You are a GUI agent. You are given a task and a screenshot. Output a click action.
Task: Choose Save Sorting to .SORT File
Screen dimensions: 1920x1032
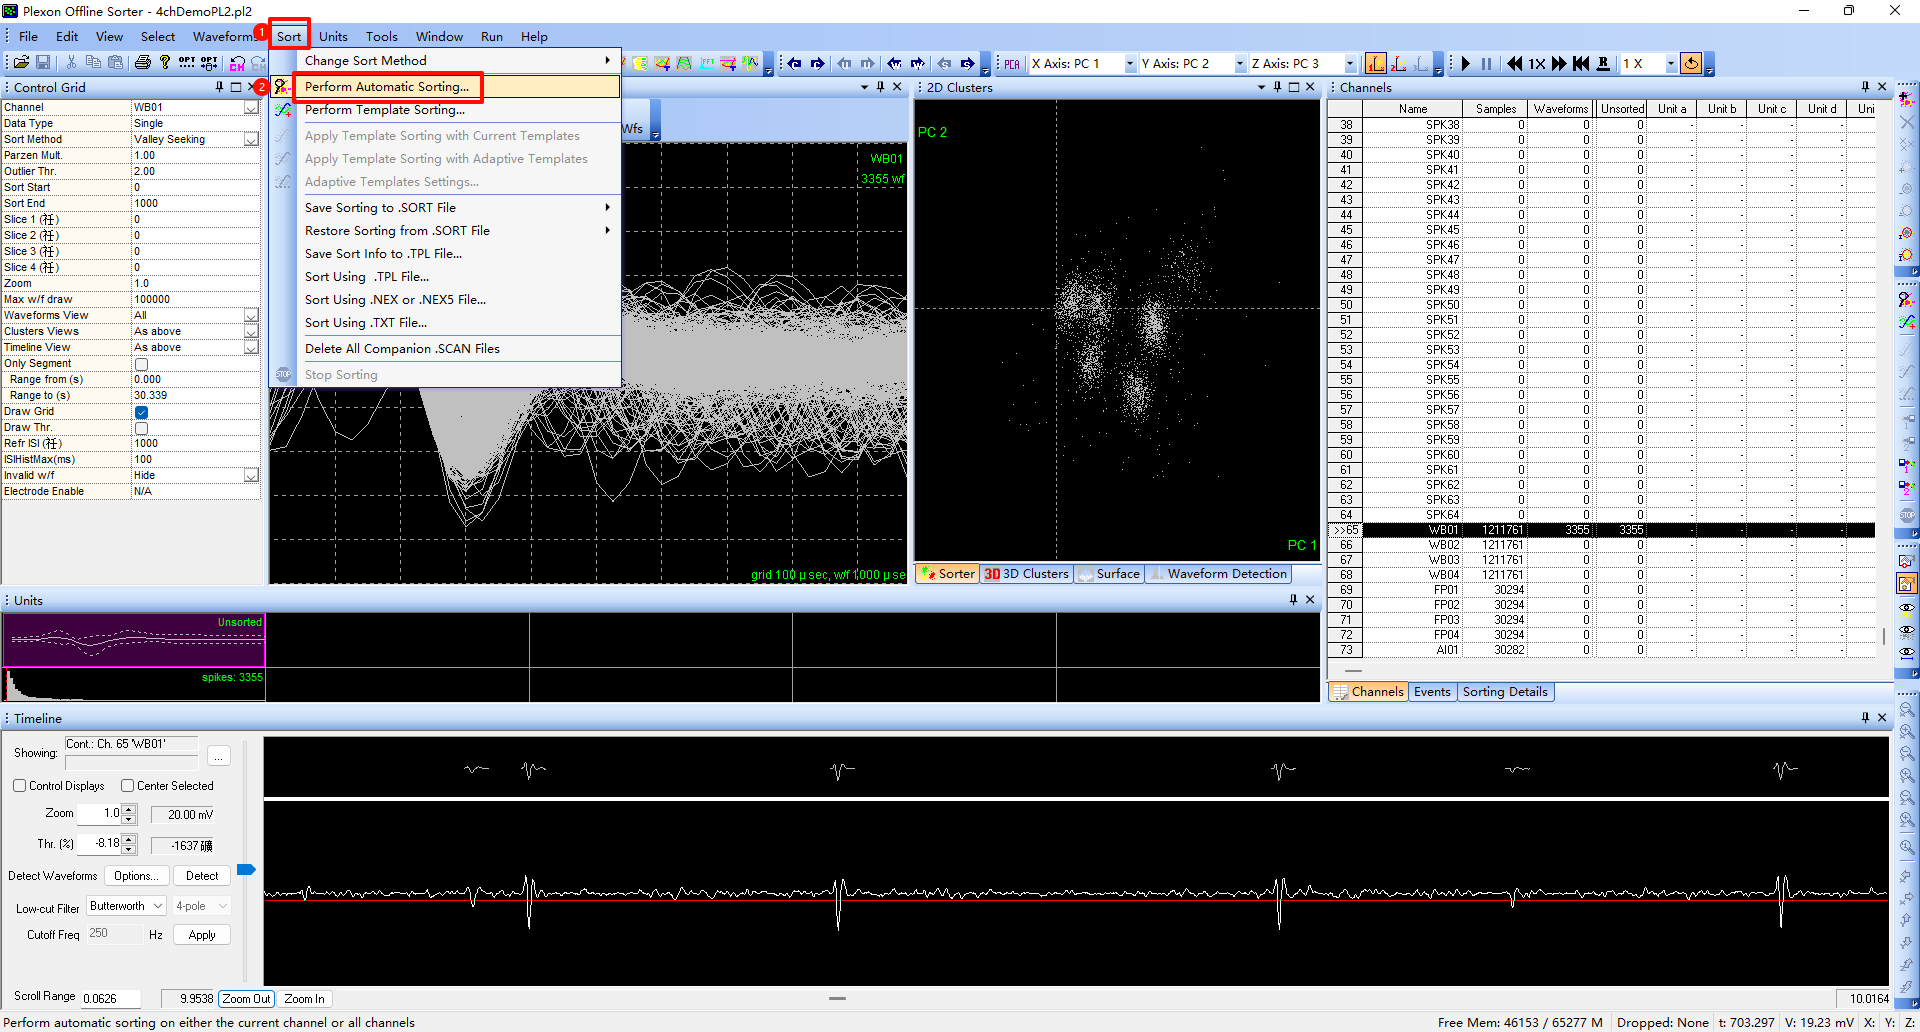click(445, 208)
